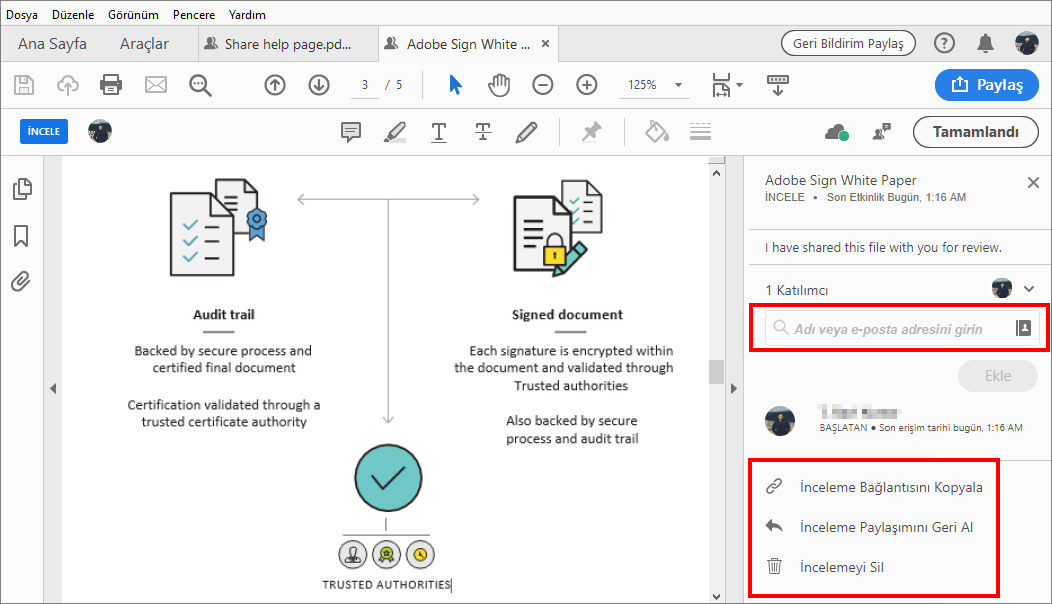1052x604 pixels.
Task: Click the scrollbar up arrow
Action: (x=717, y=173)
